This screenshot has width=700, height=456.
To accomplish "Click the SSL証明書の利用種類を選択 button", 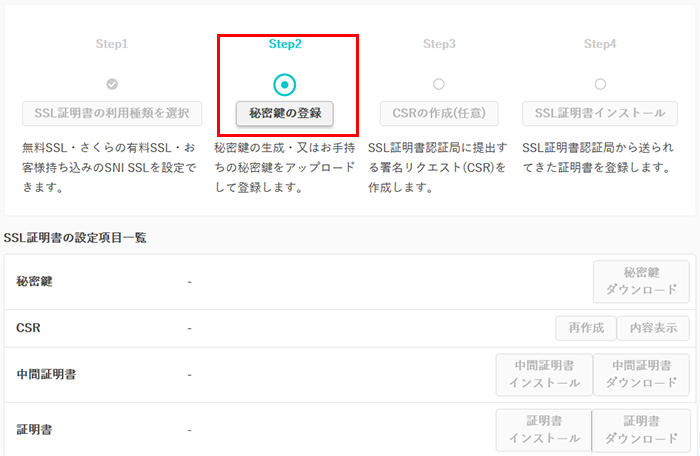I will [112, 113].
